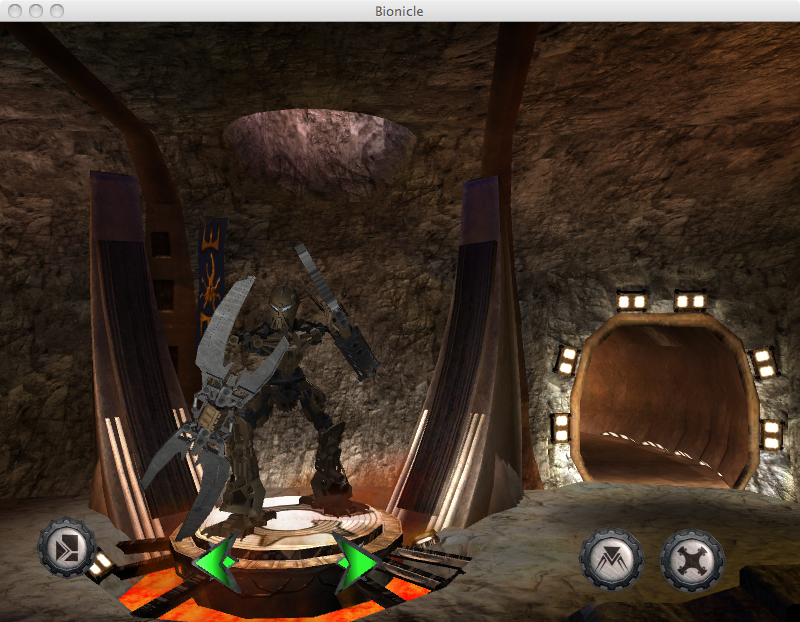Click the Bionicle window title text

pos(399,11)
